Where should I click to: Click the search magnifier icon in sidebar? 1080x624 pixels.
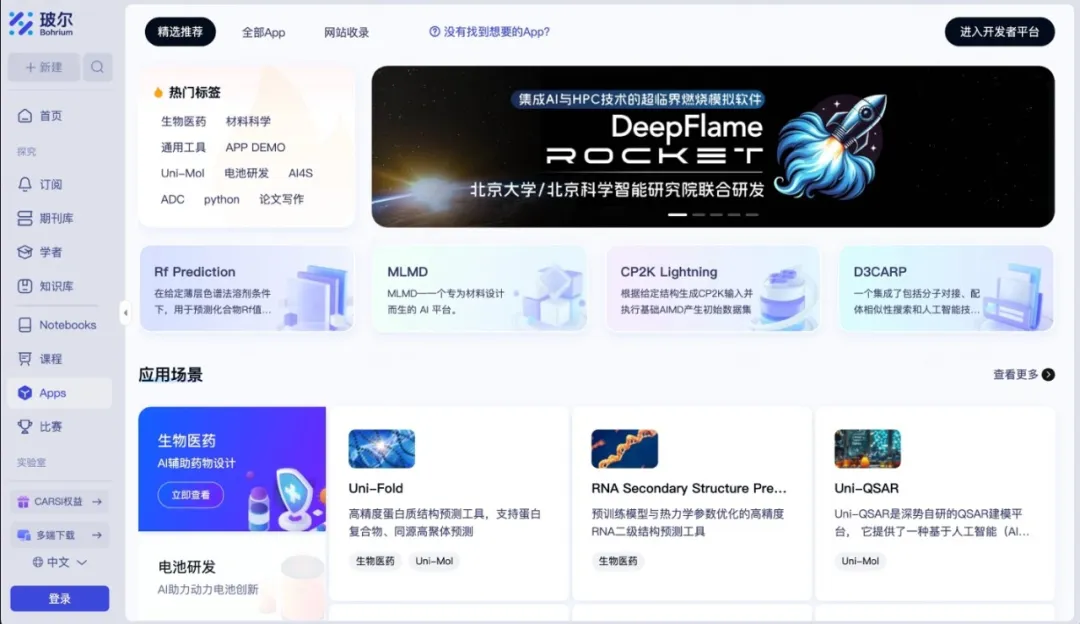[97, 67]
